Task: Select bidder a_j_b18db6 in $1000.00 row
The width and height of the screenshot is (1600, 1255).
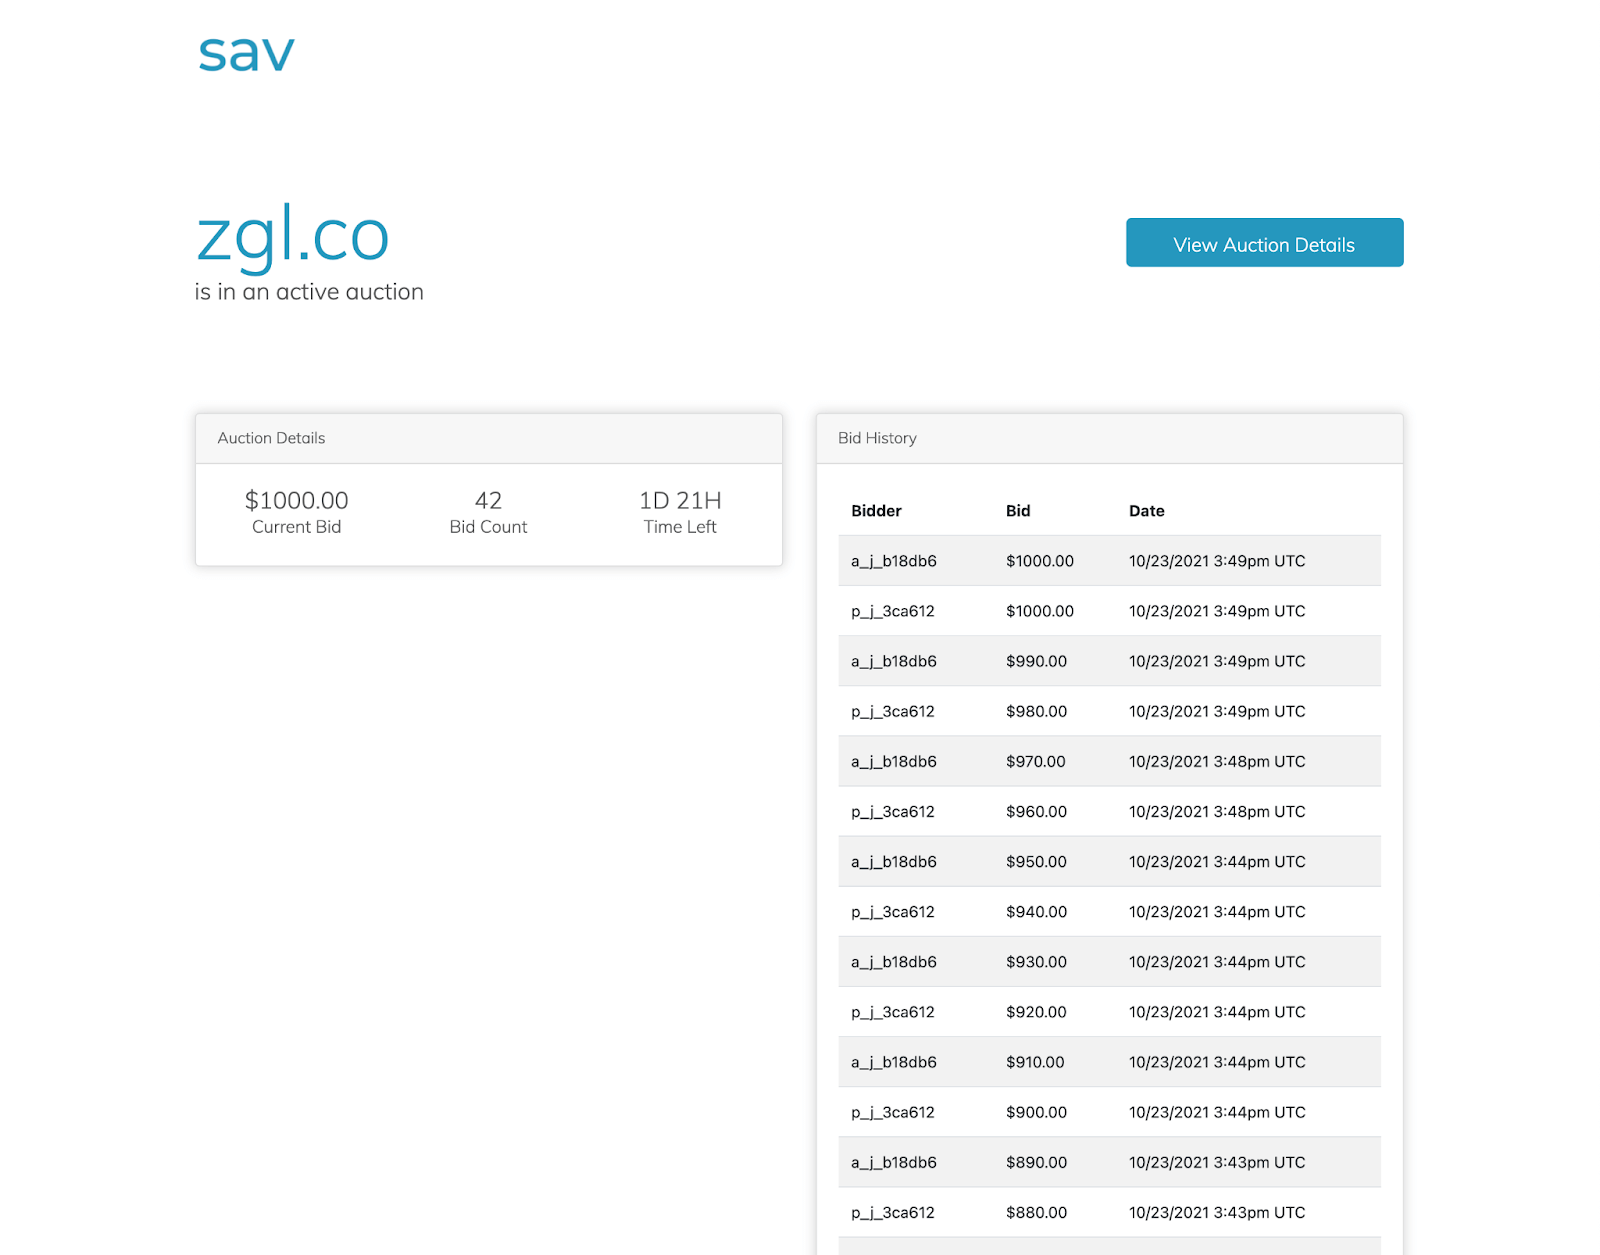Action: click(x=894, y=561)
